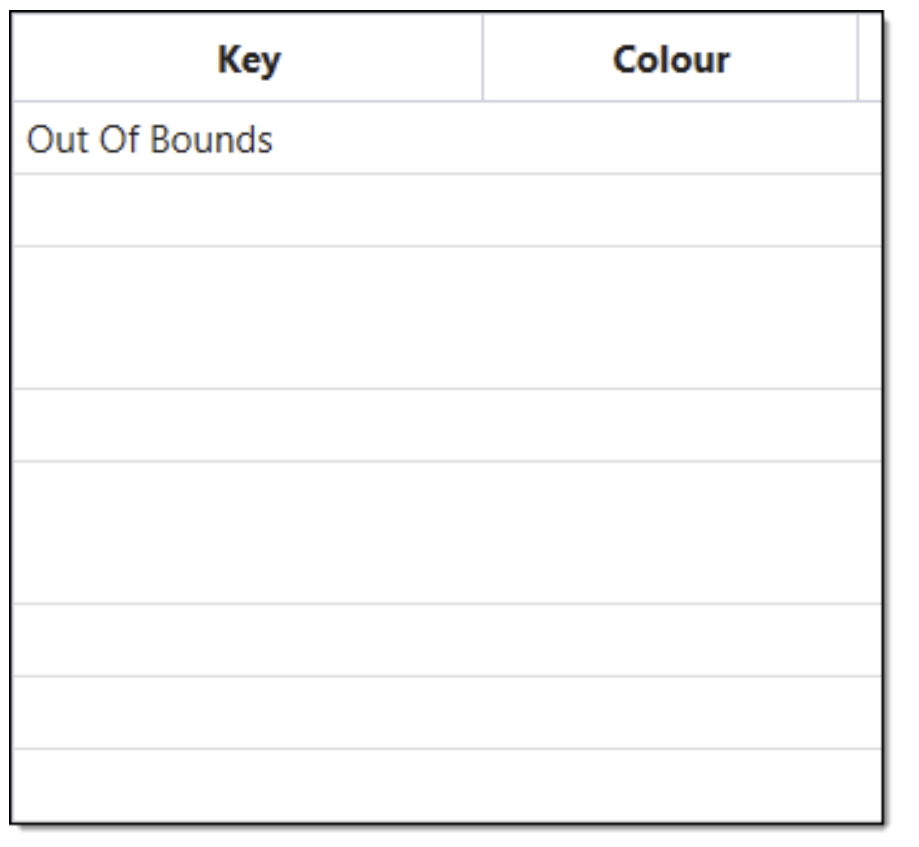The image size is (919, 847).
Task: Select the second empty row under Out Of Bounds
Action: [248, 317]
